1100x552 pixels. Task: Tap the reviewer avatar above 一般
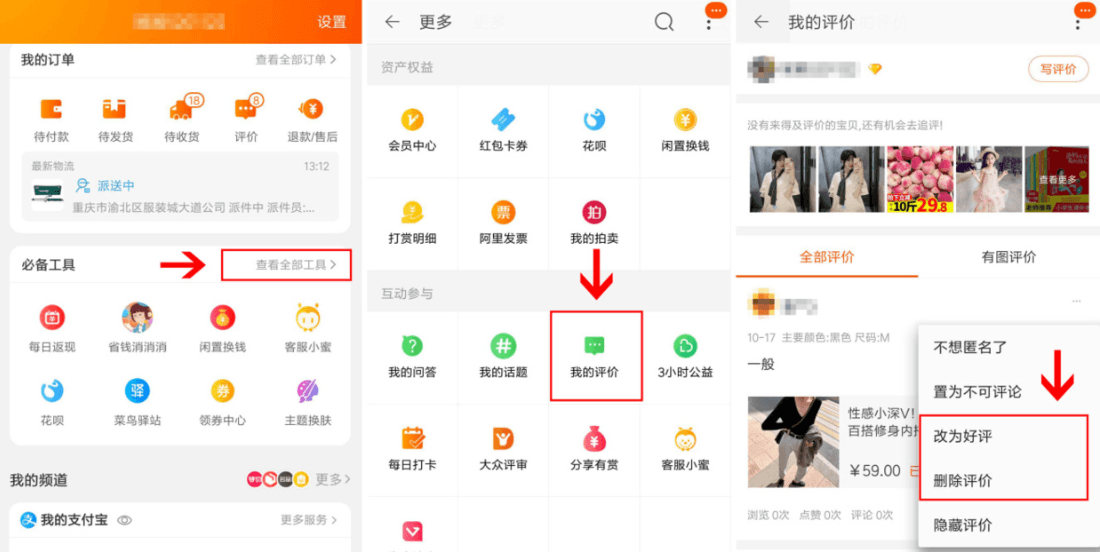[x=761, y=305]
